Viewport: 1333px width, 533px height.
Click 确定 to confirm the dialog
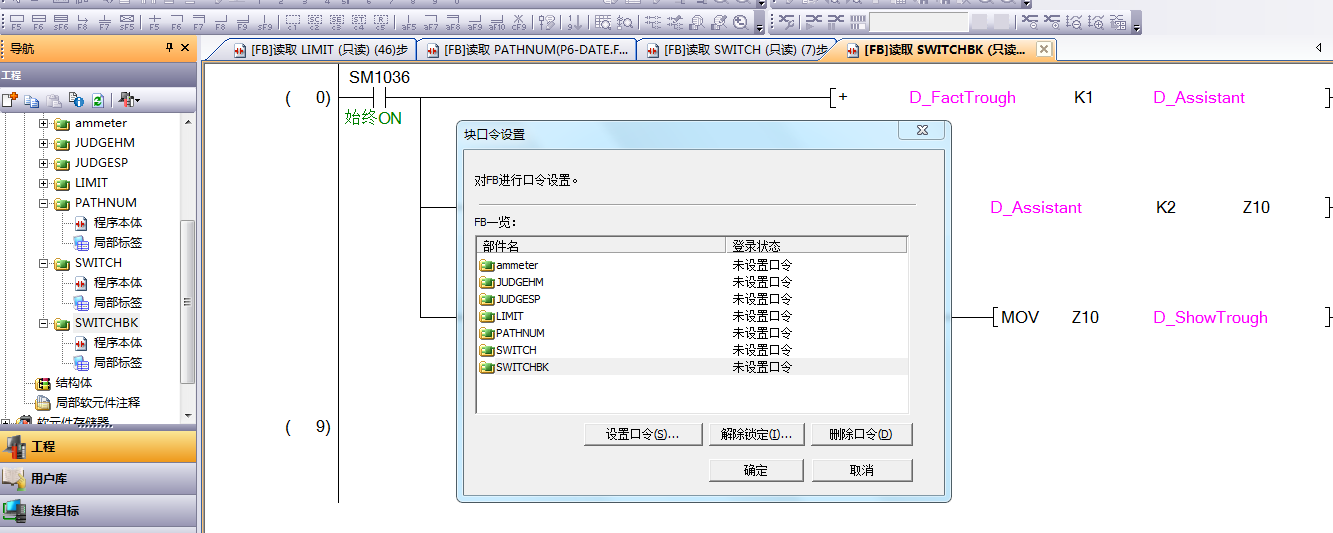tap(756, 470)
